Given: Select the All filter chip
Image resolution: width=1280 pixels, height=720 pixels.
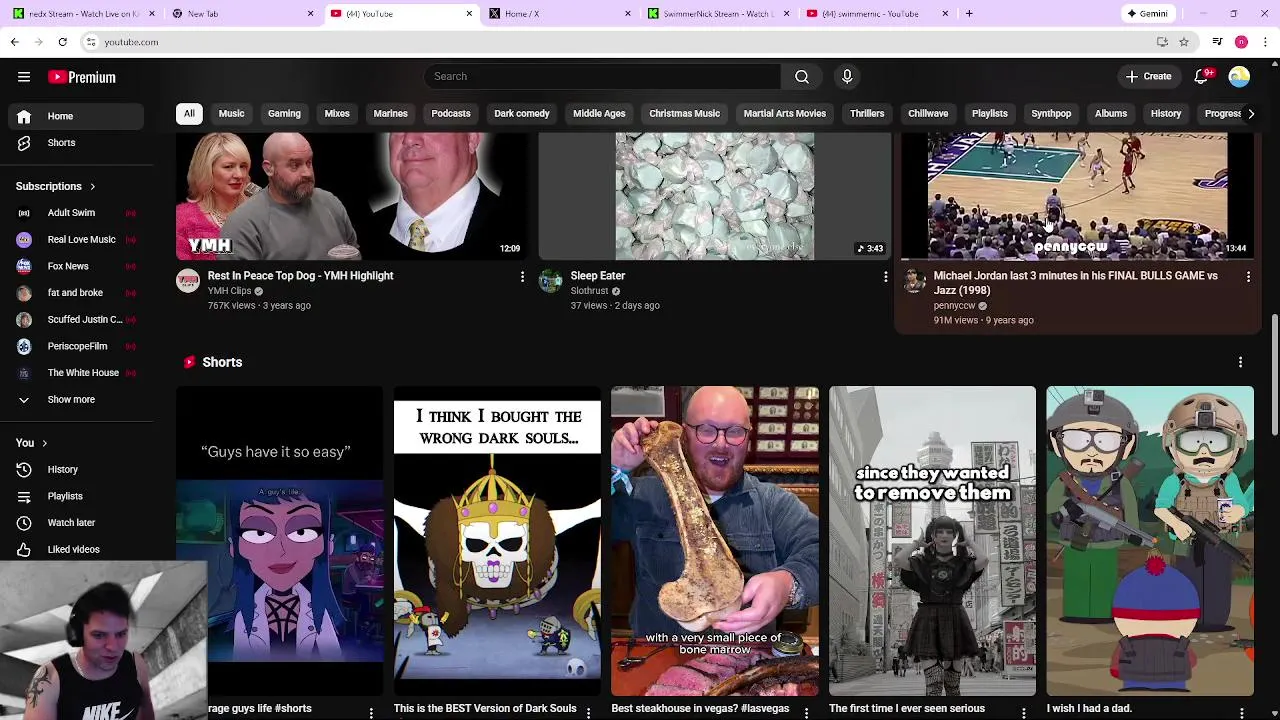Looking at the screenshot, I should pyautogui.click(x=189, y=114).
